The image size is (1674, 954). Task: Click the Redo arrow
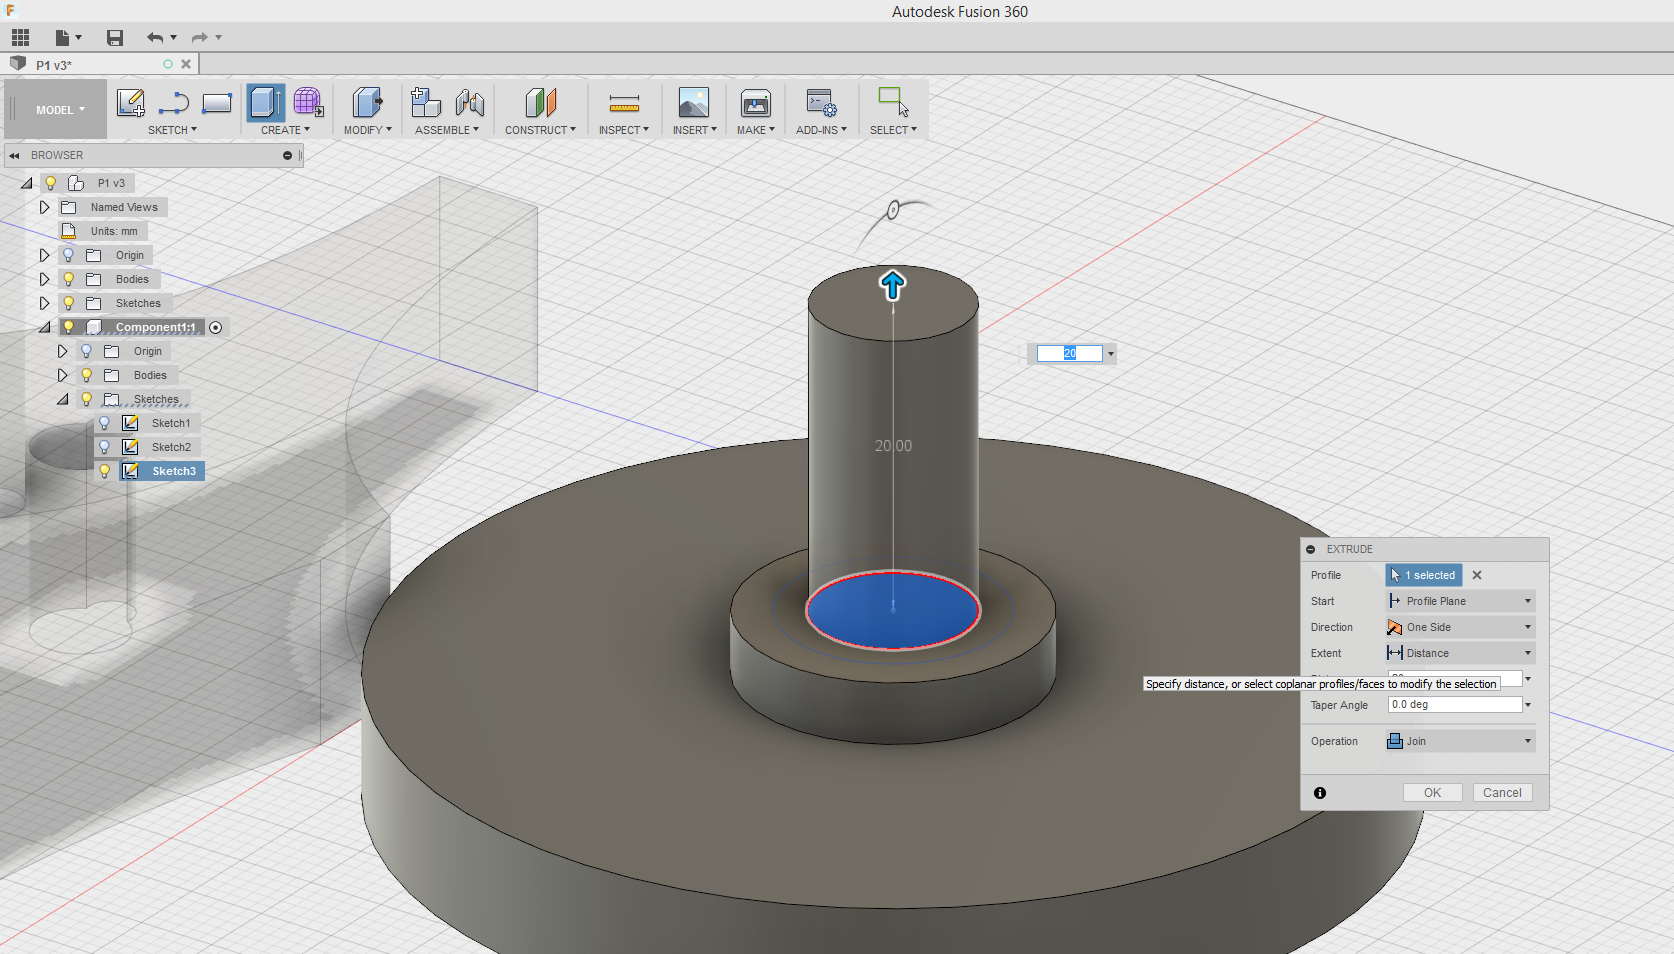pyautogui.click(x=199, y=38)
